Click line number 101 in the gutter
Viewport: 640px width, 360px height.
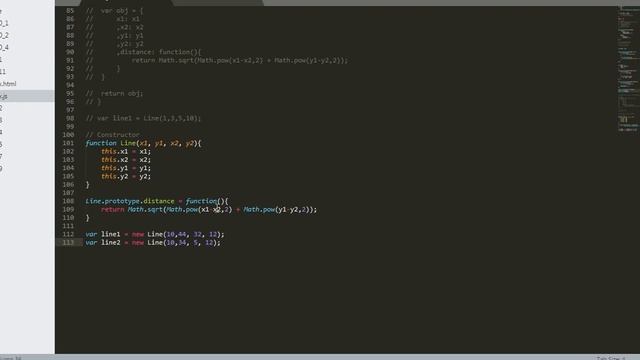pos(68,143)
